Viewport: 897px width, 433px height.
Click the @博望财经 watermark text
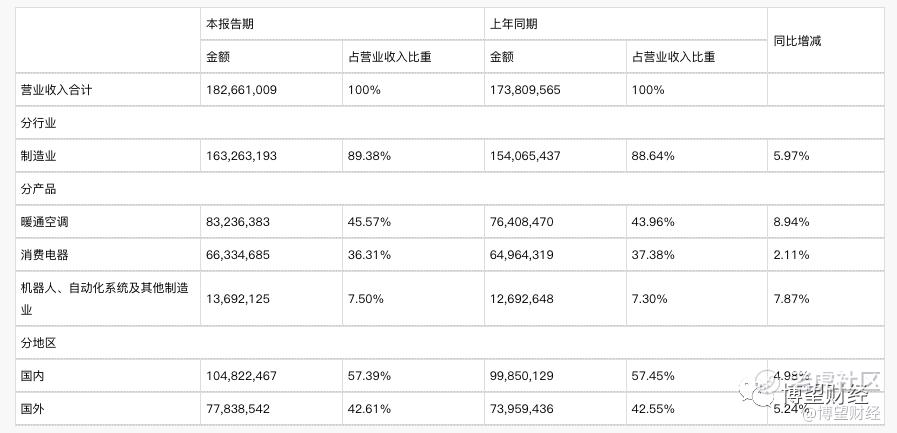tap(842, 412)
